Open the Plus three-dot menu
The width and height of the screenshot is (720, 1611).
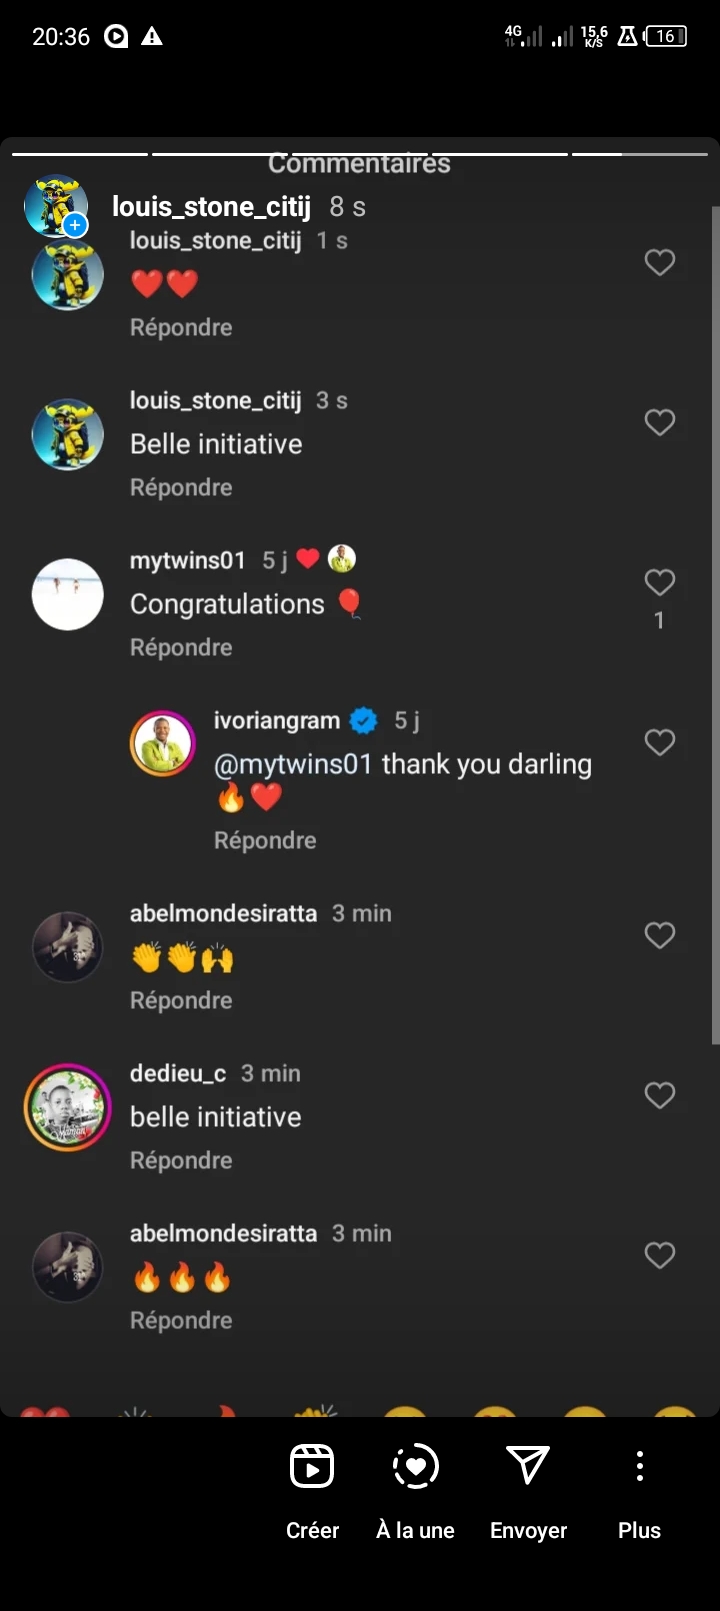pos(639,1466)
